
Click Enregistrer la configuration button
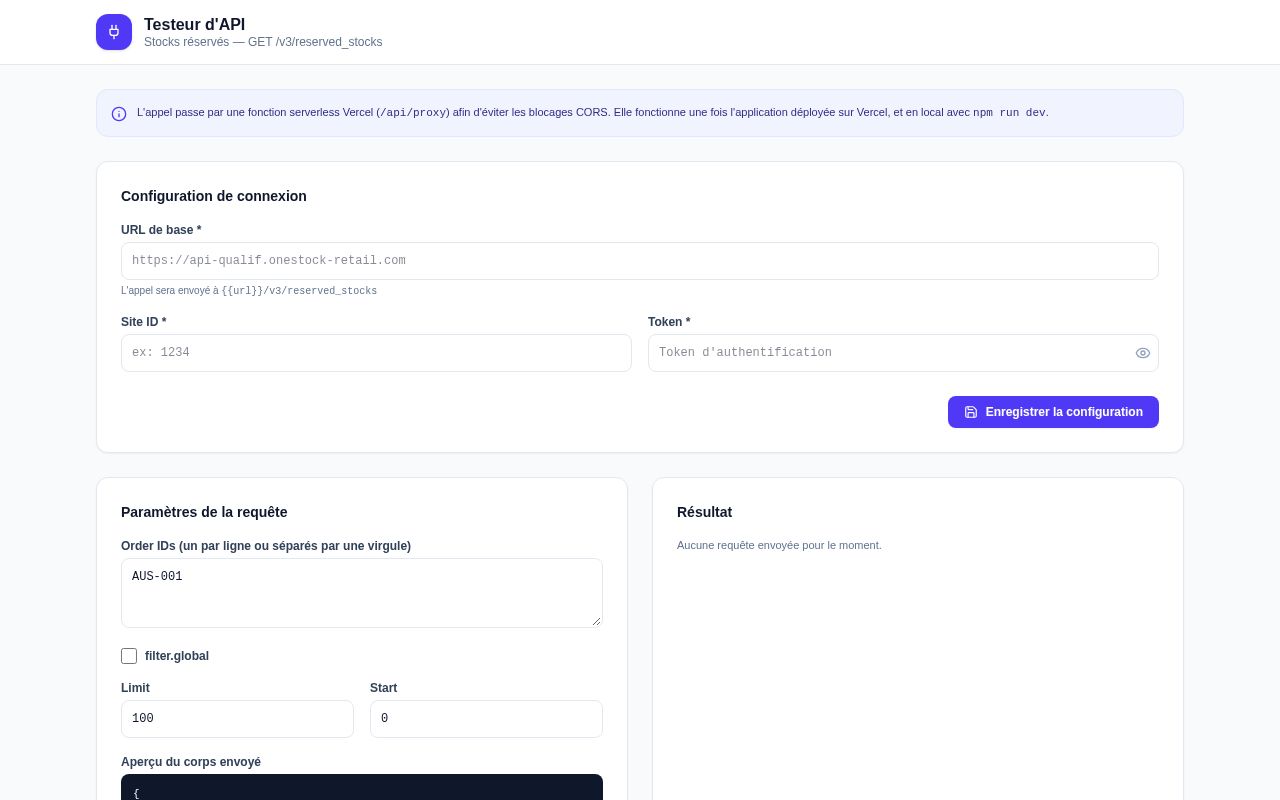(1053, 412)
